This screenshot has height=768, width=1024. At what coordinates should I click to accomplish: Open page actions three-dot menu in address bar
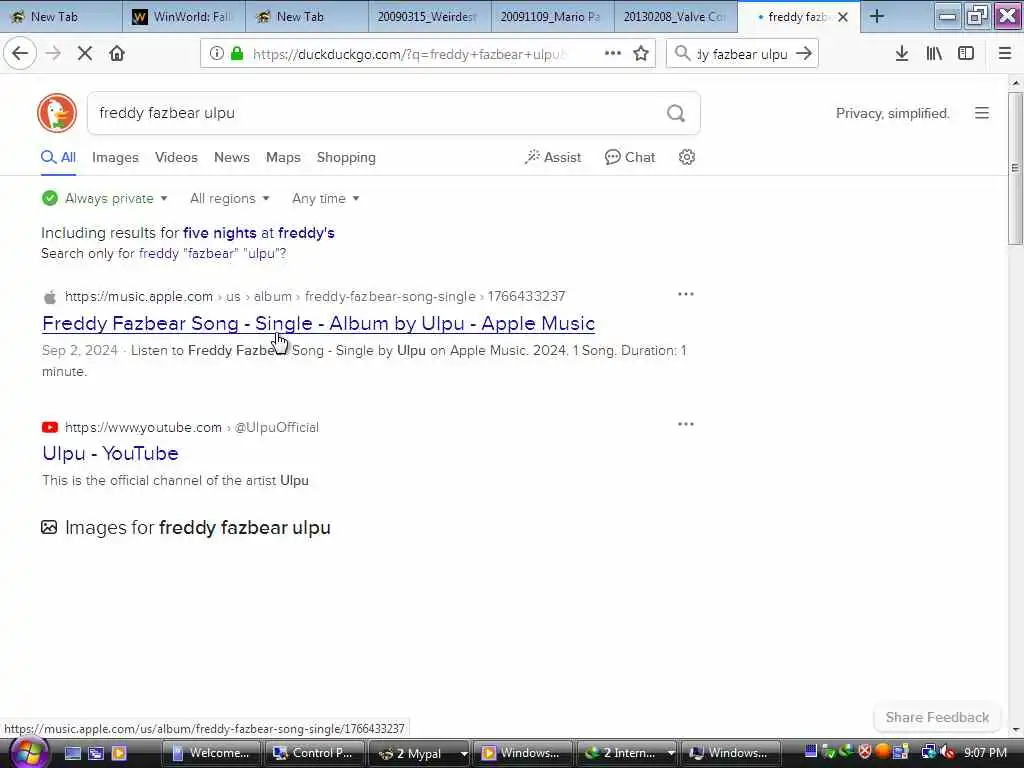point(613,54)
